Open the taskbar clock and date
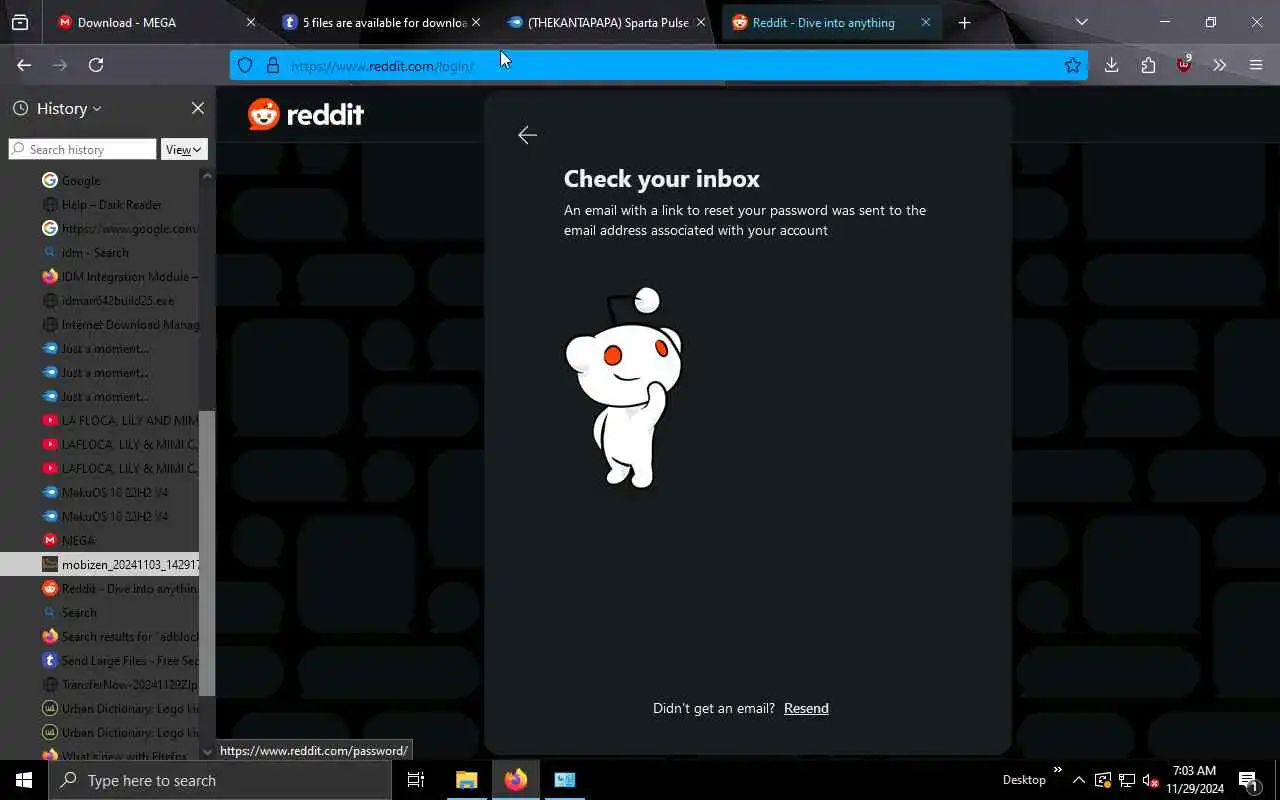1280x800 pixels. pyautogui.click(x=1194, y=780)
